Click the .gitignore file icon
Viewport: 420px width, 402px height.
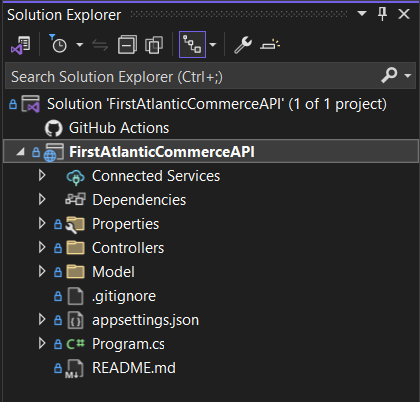click(x=75, y=296)
